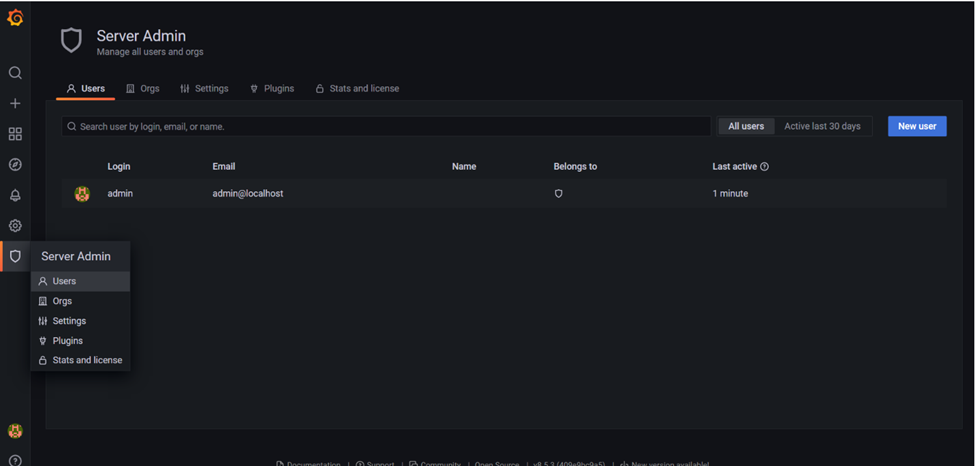Open the Alerting bell icon in sidebar
This screenshot has width=975, height=466.
pos(16,195)
